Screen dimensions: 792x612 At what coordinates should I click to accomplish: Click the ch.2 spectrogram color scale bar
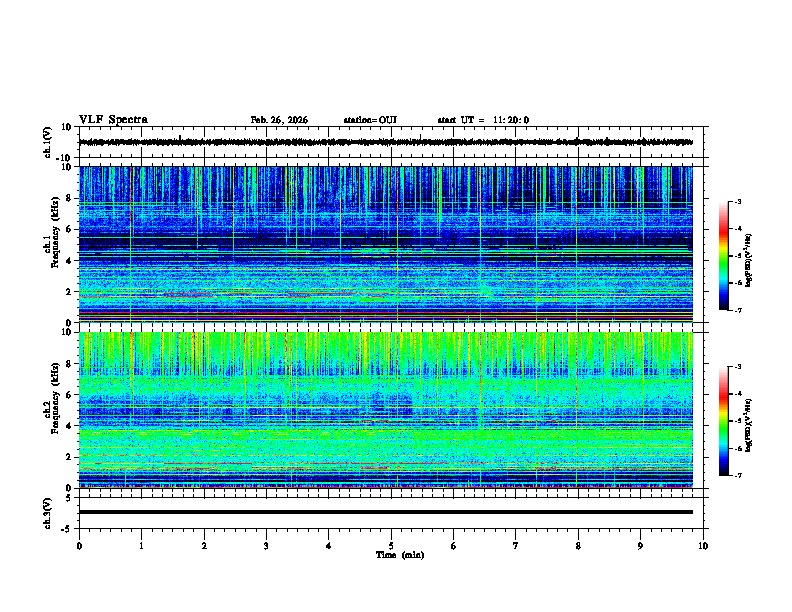click(723, 421)
